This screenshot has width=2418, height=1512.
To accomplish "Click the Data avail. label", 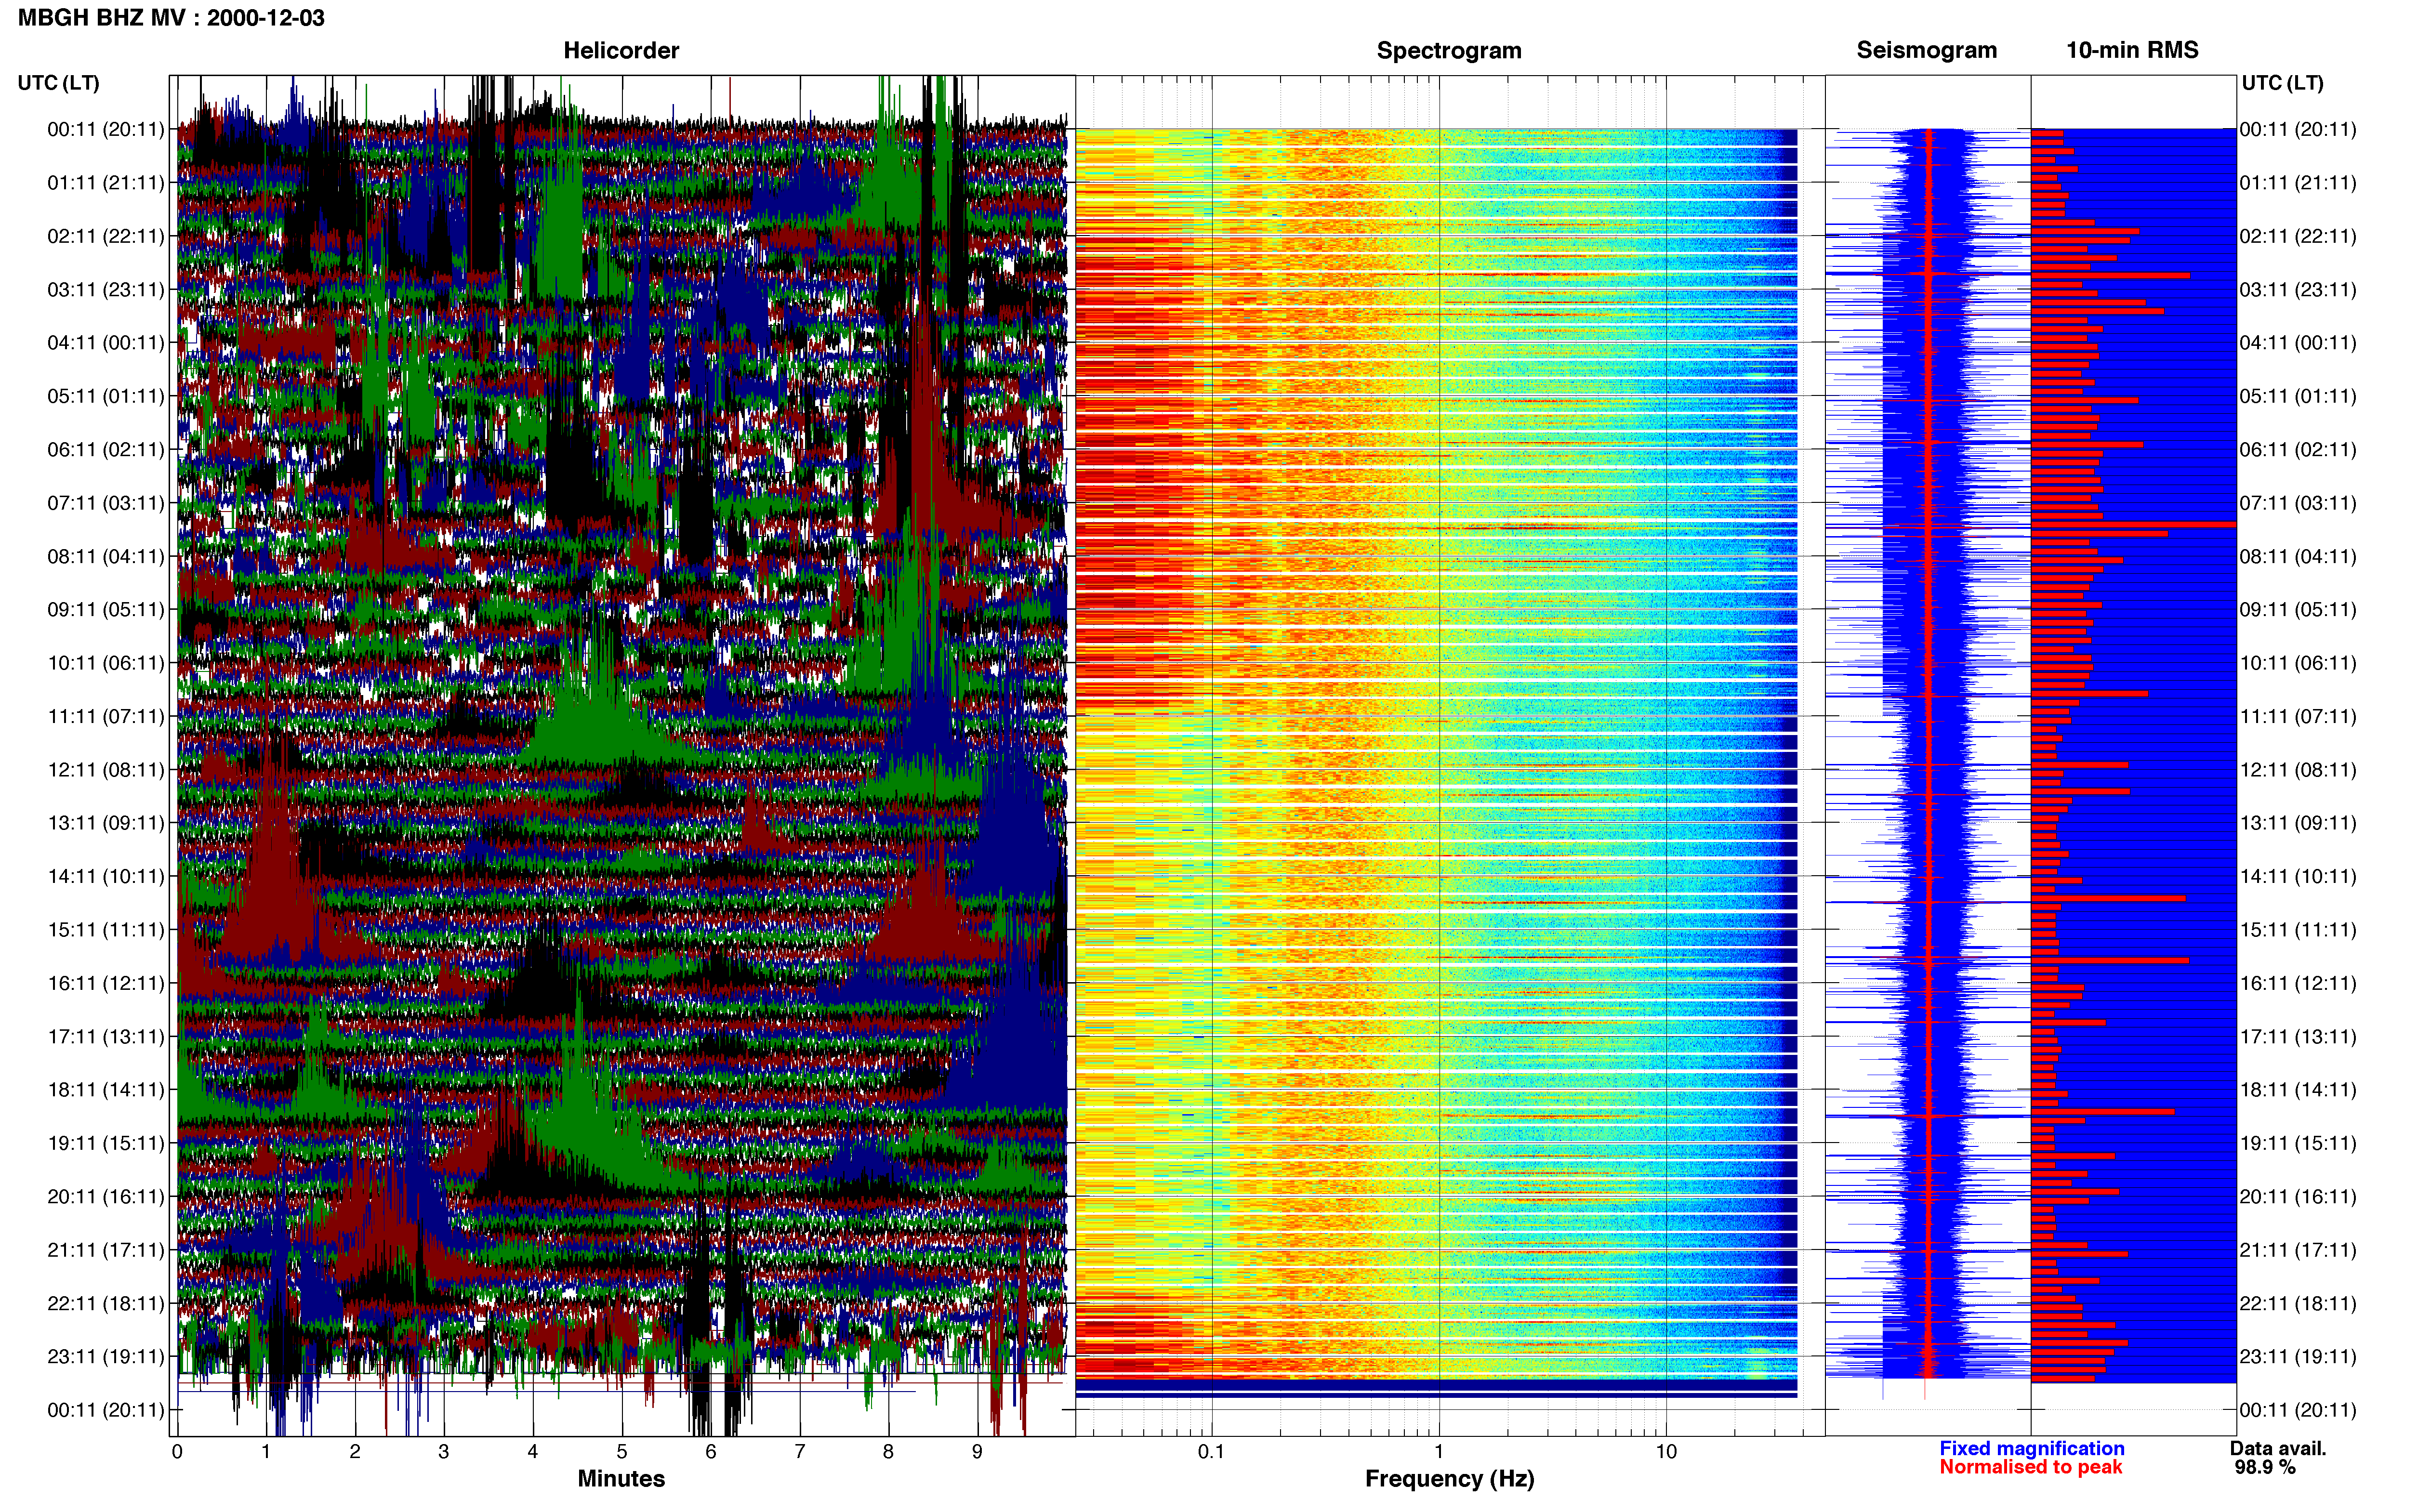I will 2278,1448.
